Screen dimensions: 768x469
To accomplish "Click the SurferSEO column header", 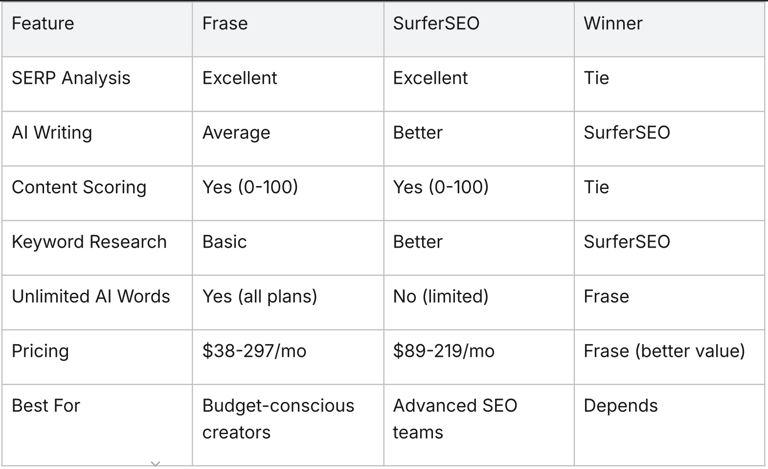I will [x=436, y=24].
